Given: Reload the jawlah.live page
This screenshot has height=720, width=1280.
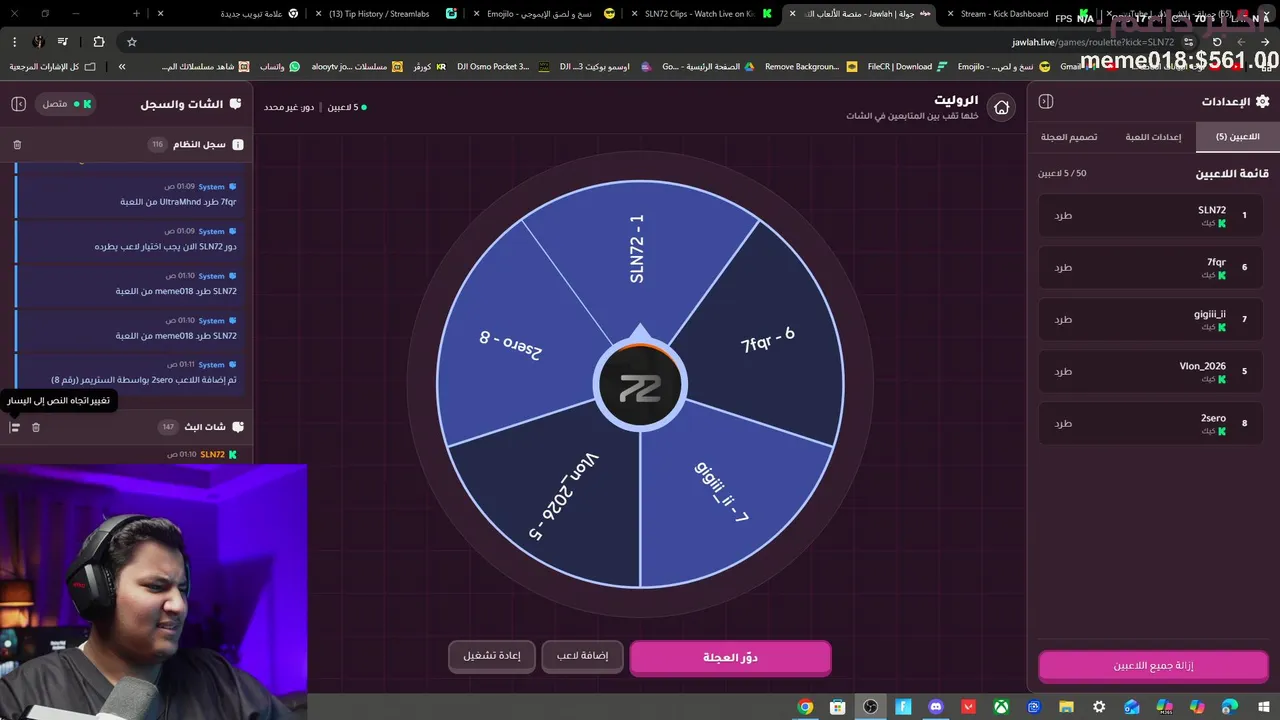Looking at the screenshot, I should pos(1217,42).
